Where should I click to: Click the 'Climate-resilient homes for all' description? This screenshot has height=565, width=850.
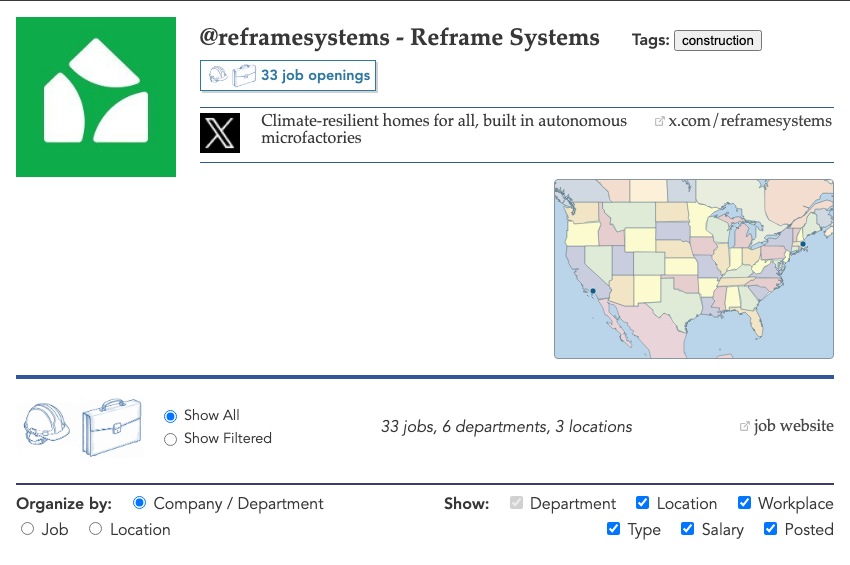(443, 129)
